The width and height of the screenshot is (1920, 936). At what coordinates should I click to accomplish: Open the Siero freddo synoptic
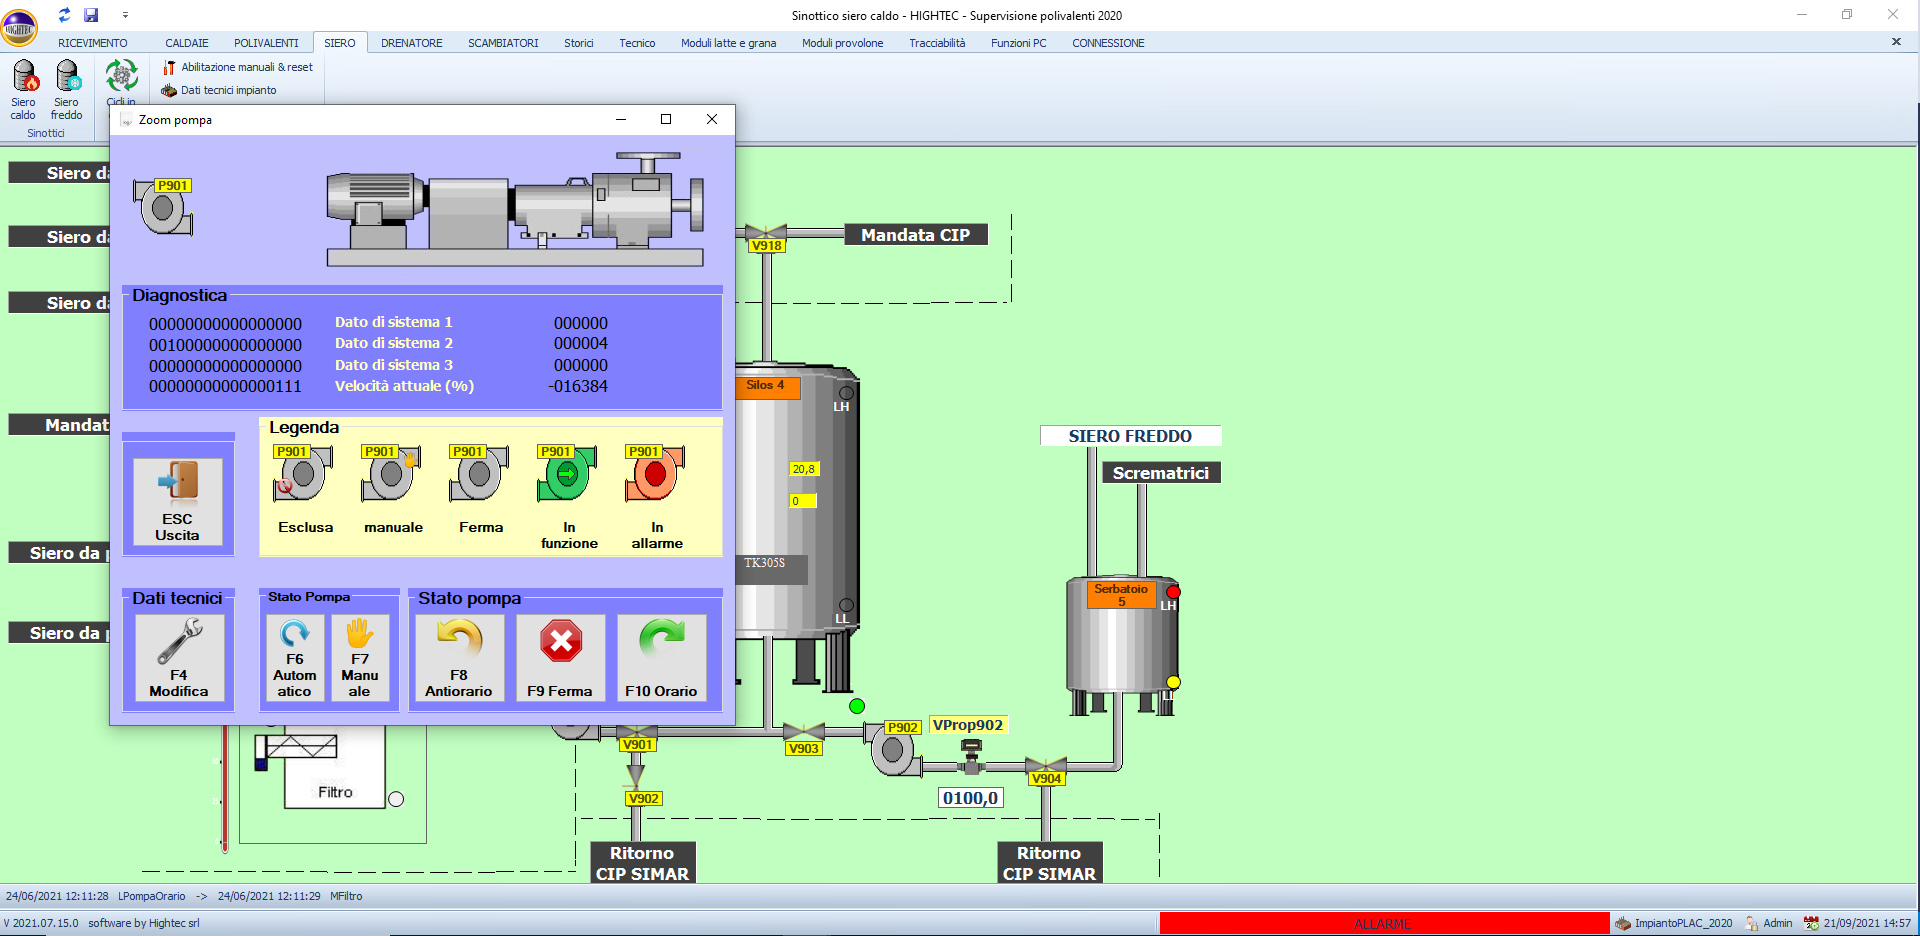click(x=67, y=90)
